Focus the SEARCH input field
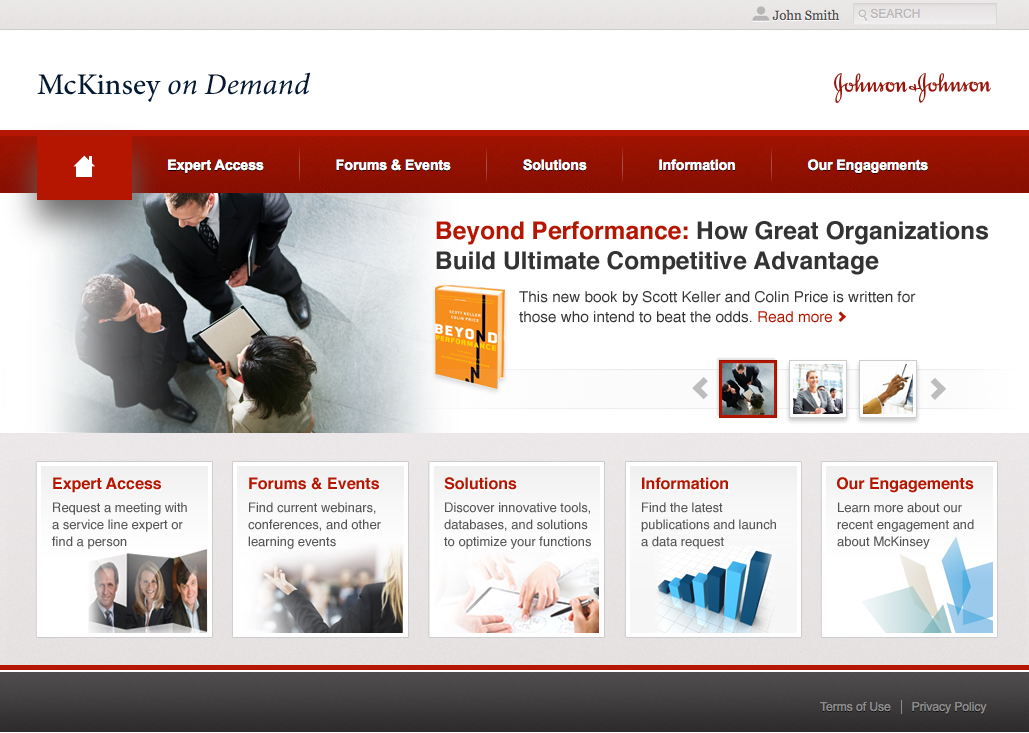Screen dimensions: 1029x733 click(x=925, y=14)
